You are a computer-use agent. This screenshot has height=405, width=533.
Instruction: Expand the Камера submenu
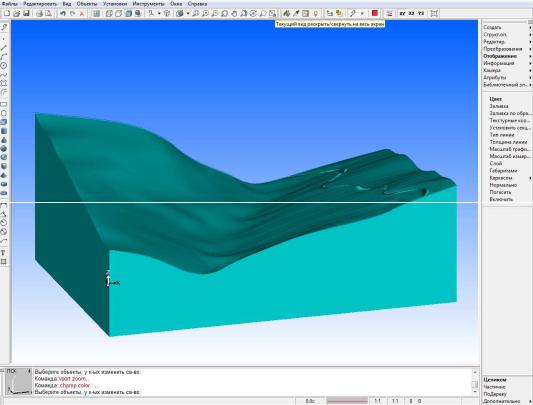coord(506,70)
